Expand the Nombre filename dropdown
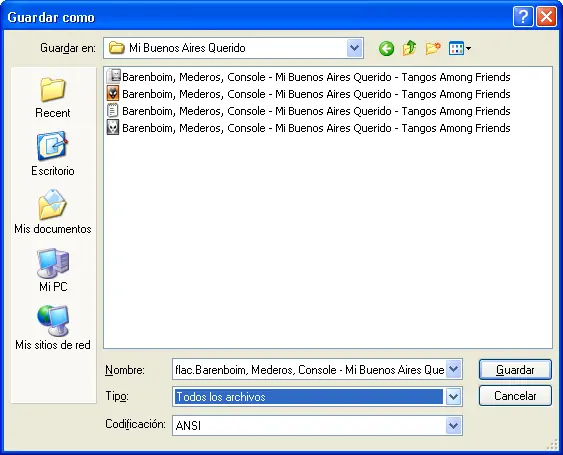Image resolution: width=563 pixels, height=455 pixels. (x=453, y=369)
